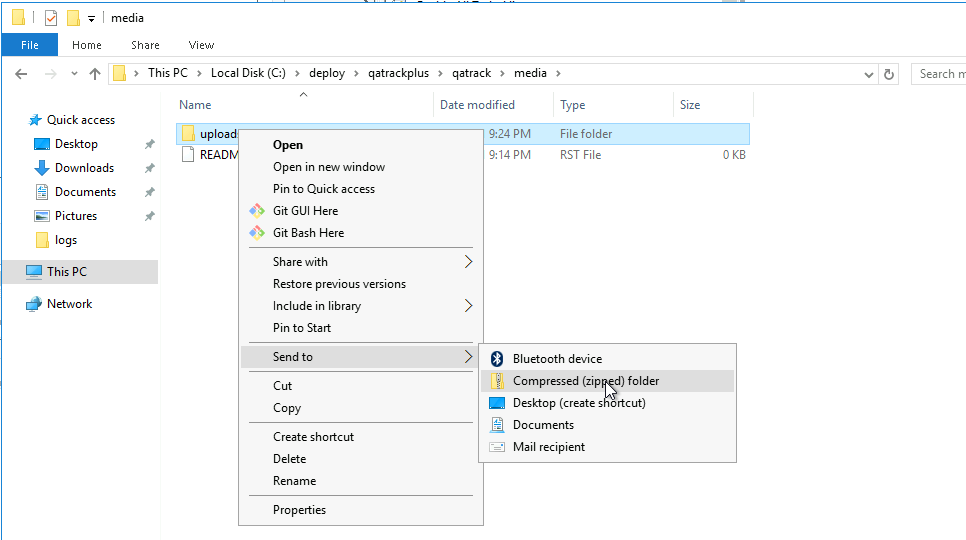Click the uploads folder icon in file list

(188, 134)
